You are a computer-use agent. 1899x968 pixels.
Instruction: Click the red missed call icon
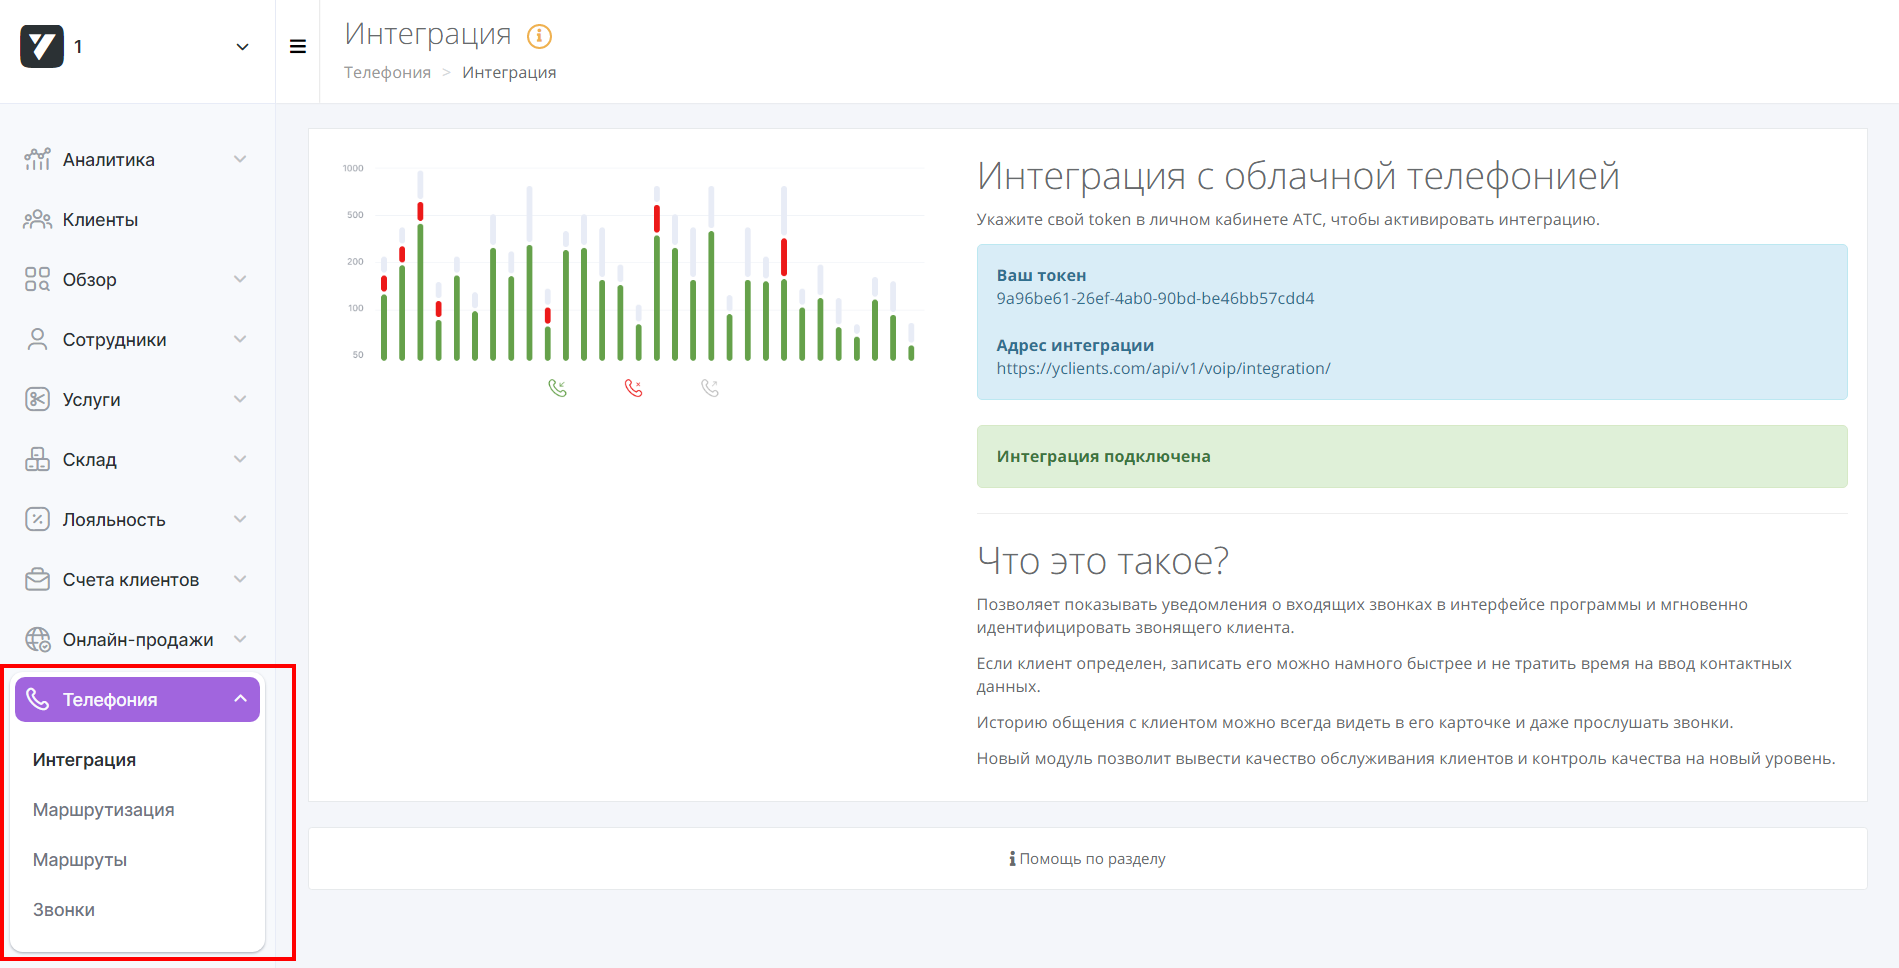(x=633, y=388)
